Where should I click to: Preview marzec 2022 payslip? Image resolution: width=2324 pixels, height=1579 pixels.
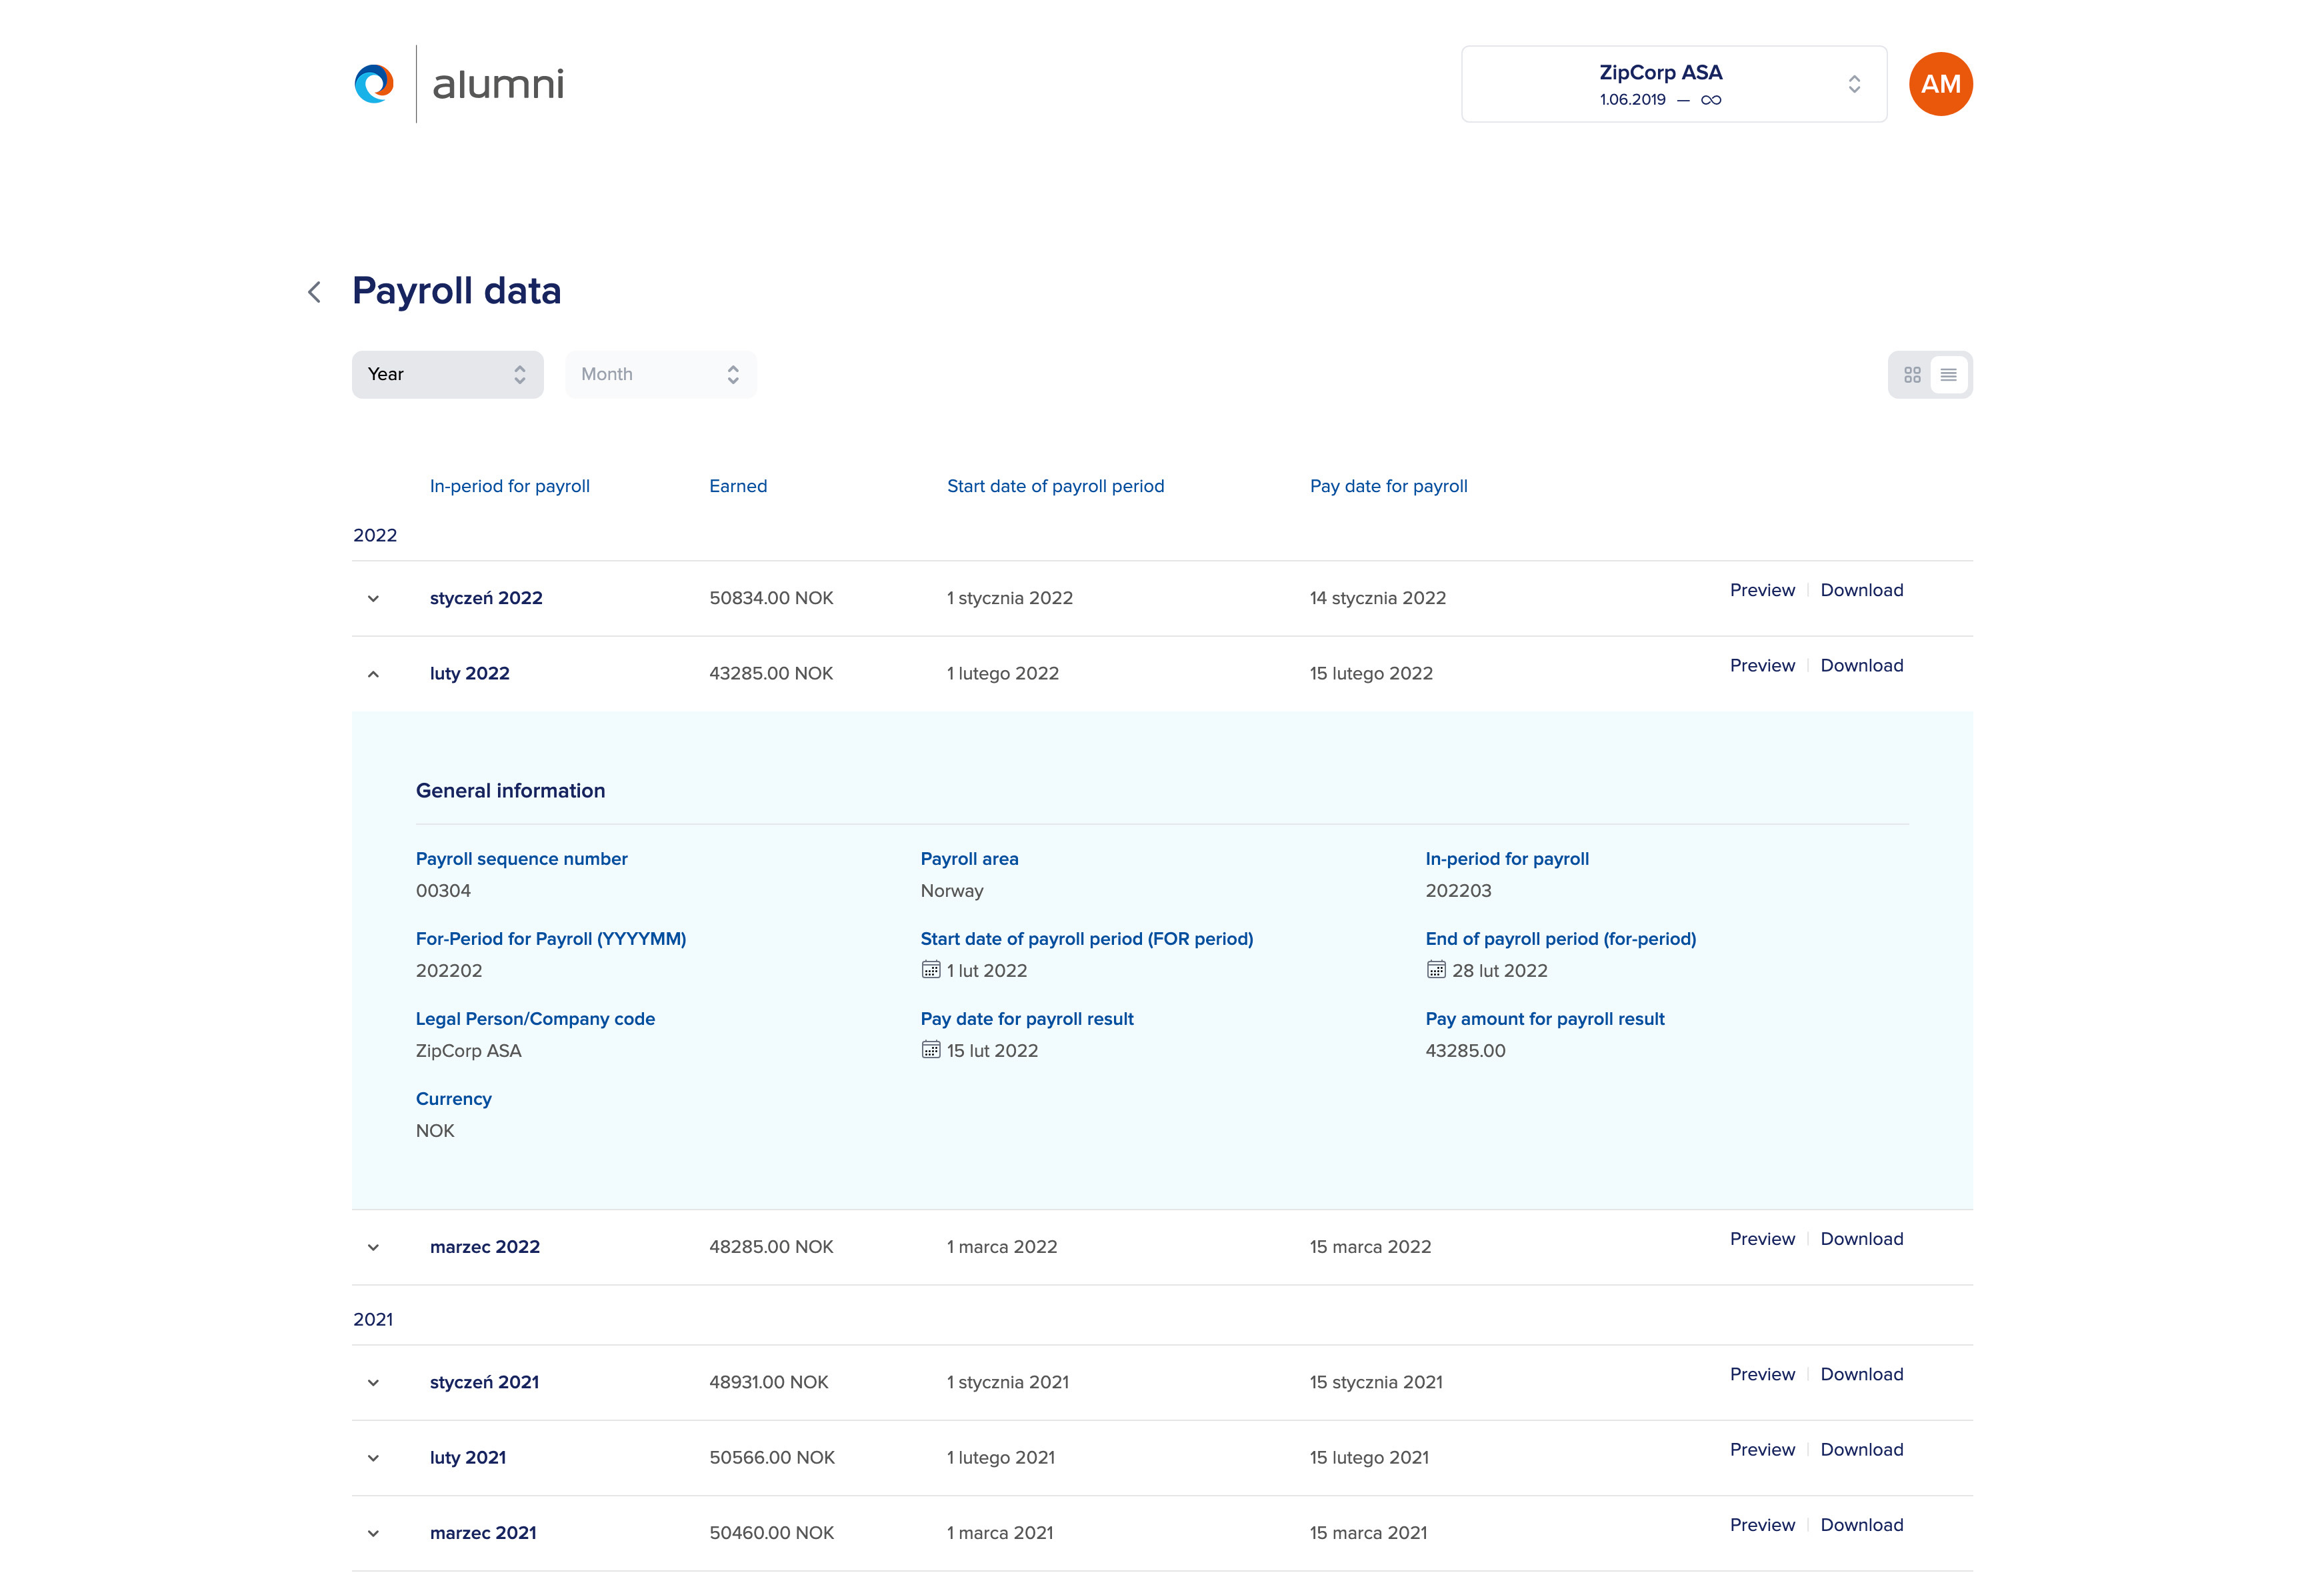(1762, 1238)
